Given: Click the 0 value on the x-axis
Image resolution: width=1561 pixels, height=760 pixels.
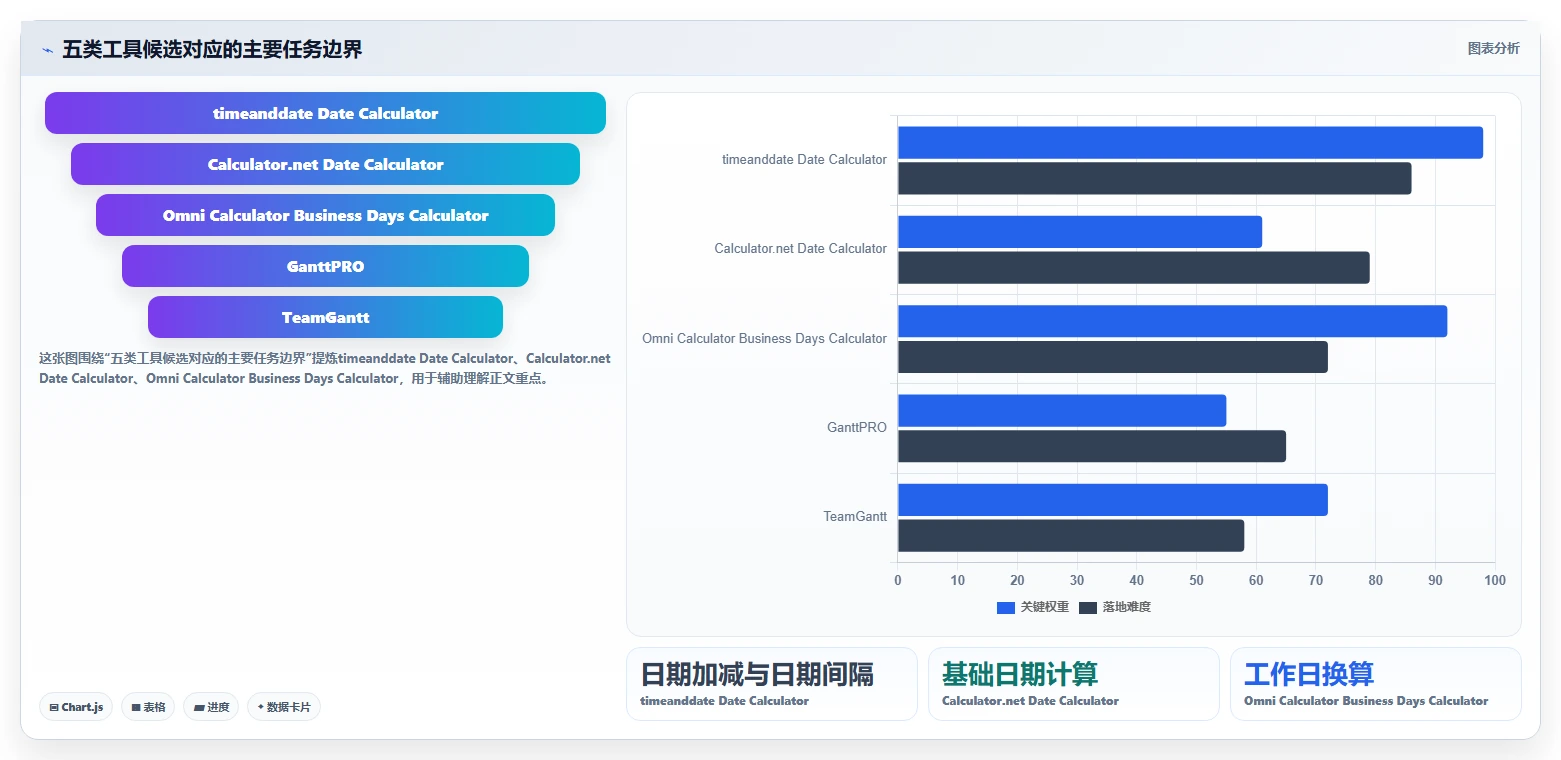Looking at the screenshot, I should coord(898,581).
